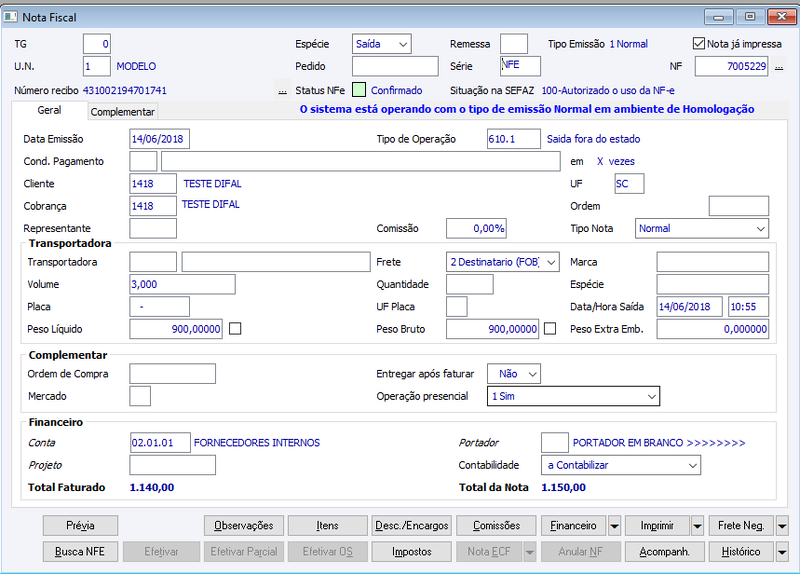Toggle the checkbox next to Peso Bruto

point(550,329)
